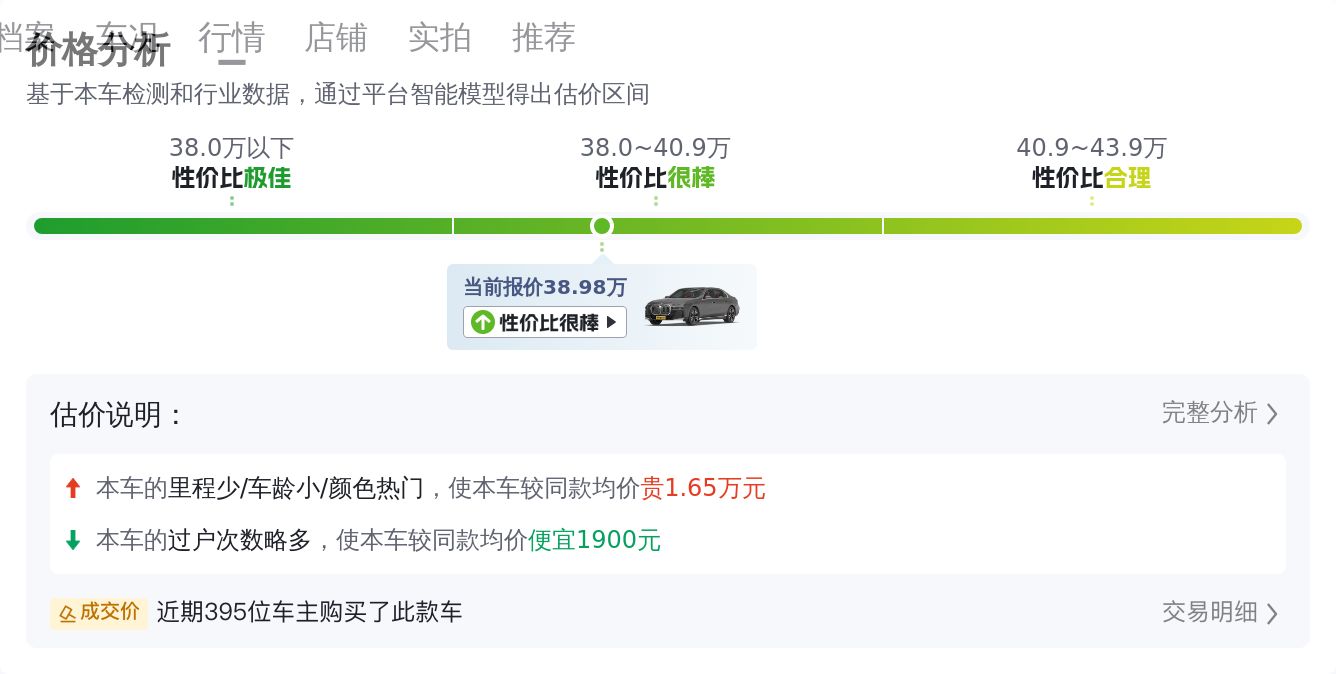This screenshot has width=1336, height=674.
Task: Click the 完整分析 link
Action: click(1208, 413)
